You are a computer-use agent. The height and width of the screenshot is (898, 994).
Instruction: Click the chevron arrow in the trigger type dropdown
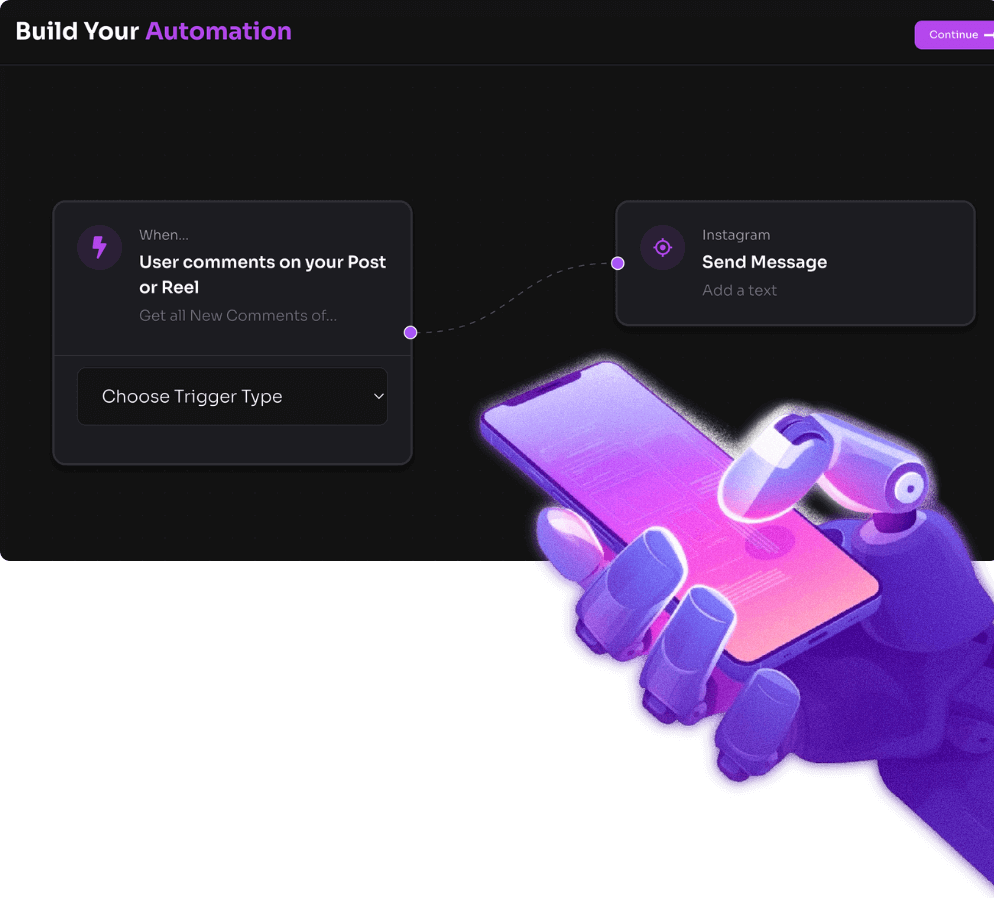point(378,396)
